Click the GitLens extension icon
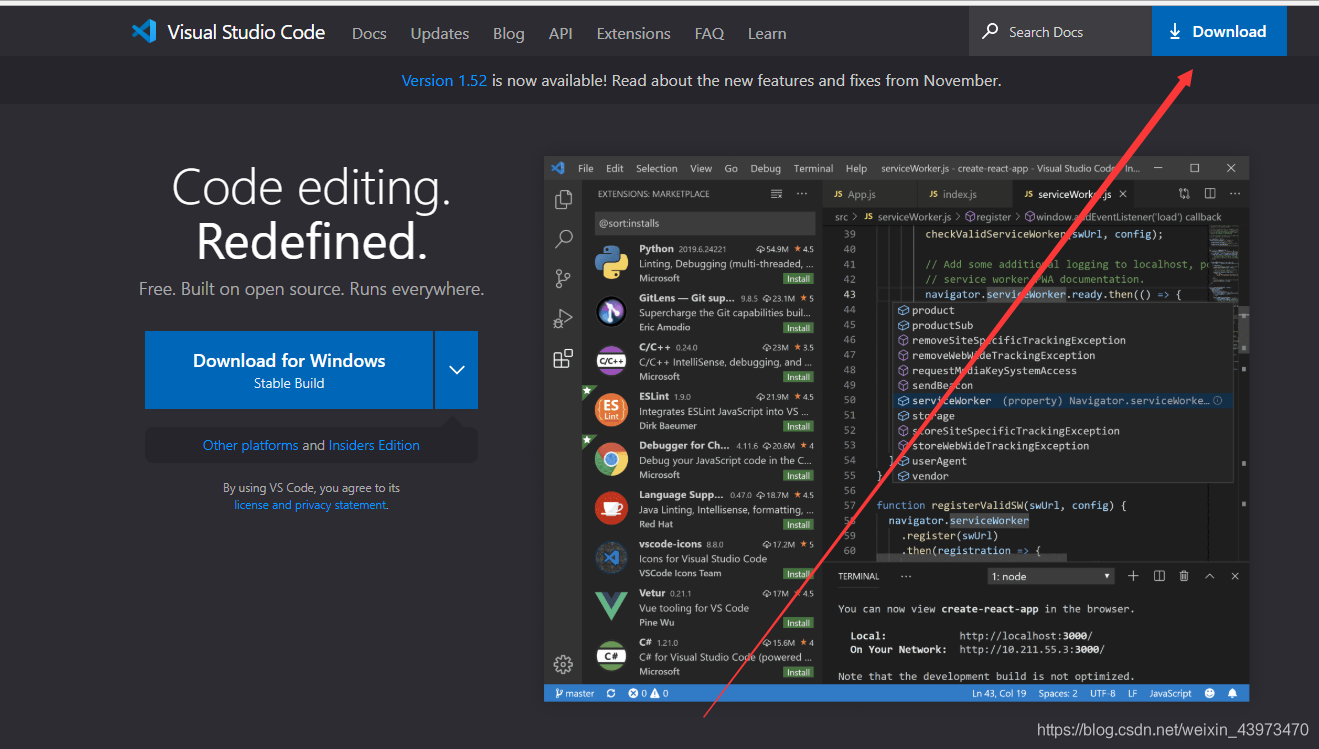Image resolution: width=1319 pixels, height=749 pixels. click(x=611, y=312)
